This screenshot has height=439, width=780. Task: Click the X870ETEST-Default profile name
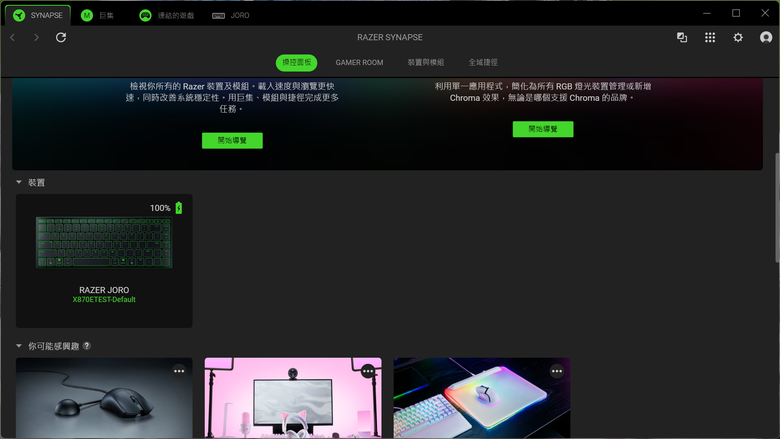click(104, 299)
